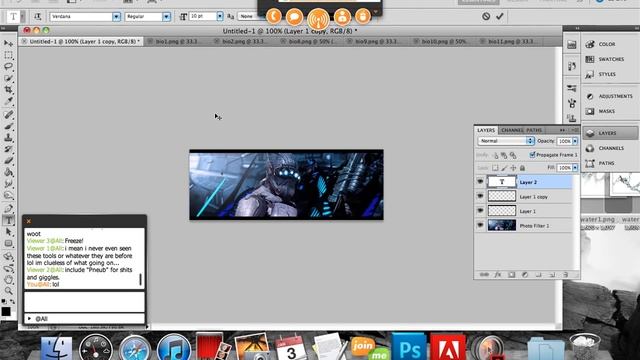Click the join.me broadcast icon
Screen dimensions: 640x360
[318, 19]
